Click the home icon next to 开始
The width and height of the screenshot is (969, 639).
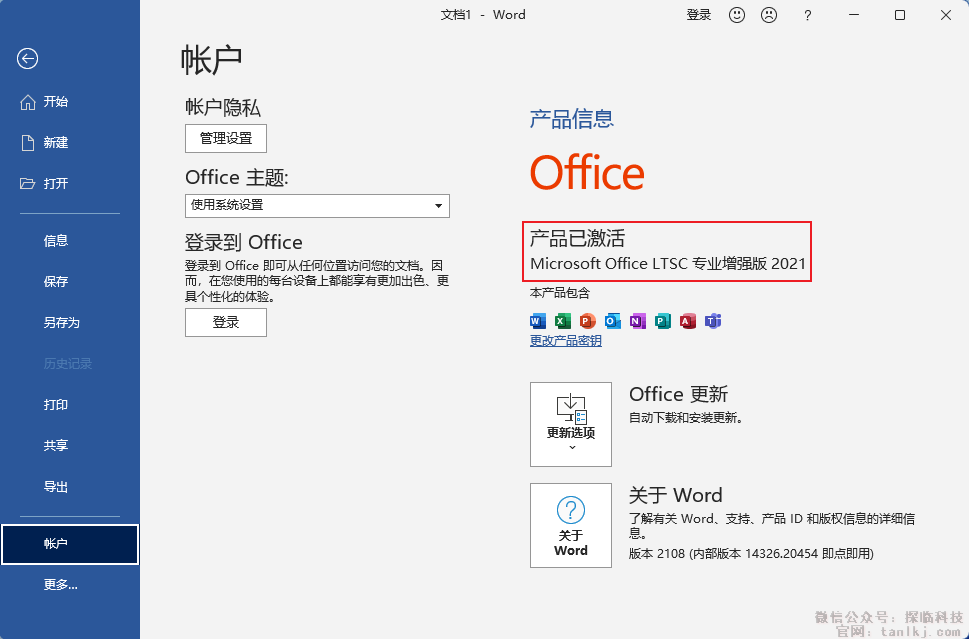pos(28,102)
